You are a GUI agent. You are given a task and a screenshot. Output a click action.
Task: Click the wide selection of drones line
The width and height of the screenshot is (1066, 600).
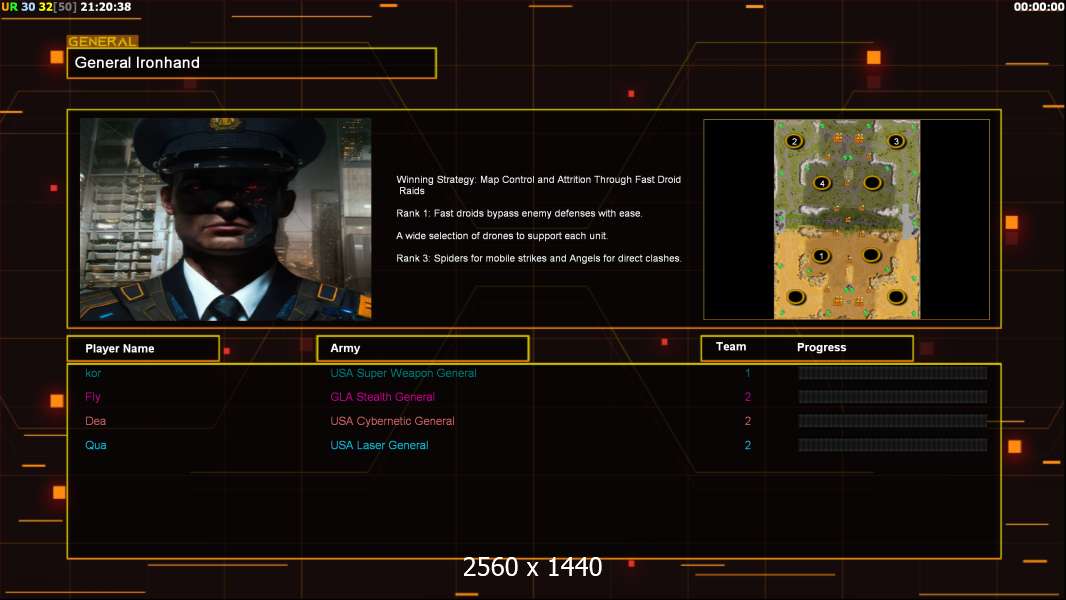(x=502, y=236)
